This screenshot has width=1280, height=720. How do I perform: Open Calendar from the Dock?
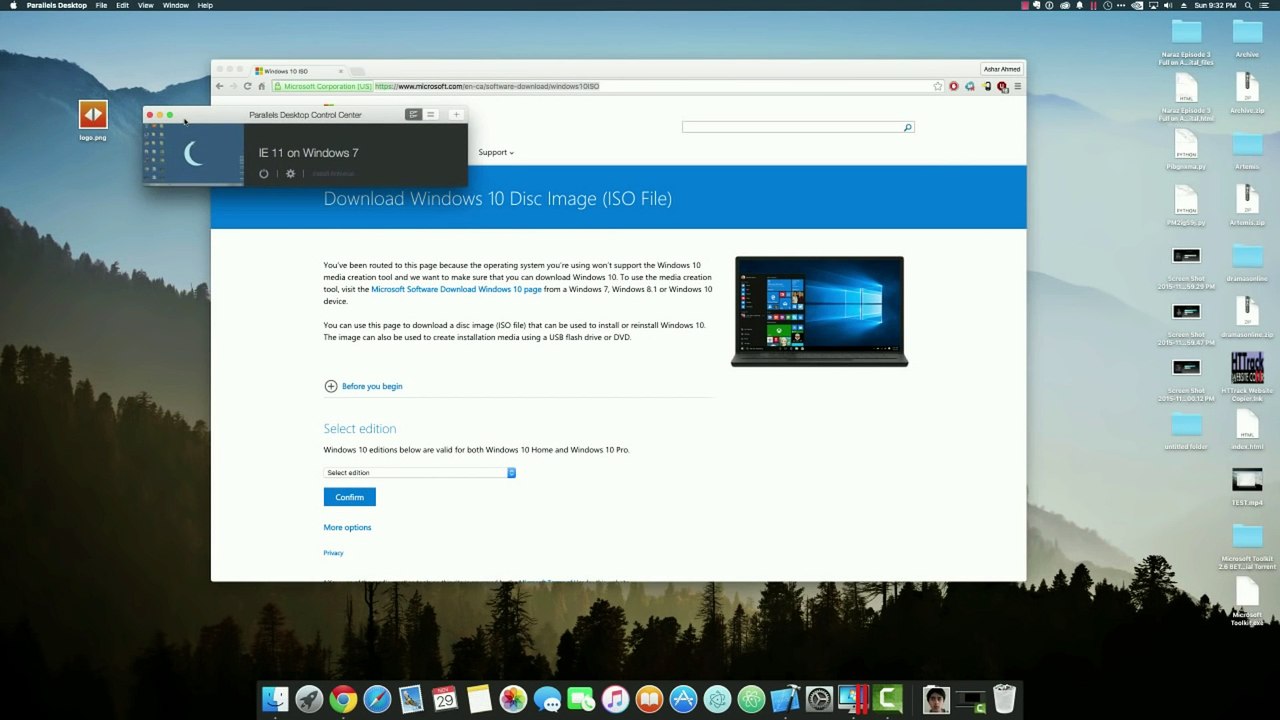(445, 699)
